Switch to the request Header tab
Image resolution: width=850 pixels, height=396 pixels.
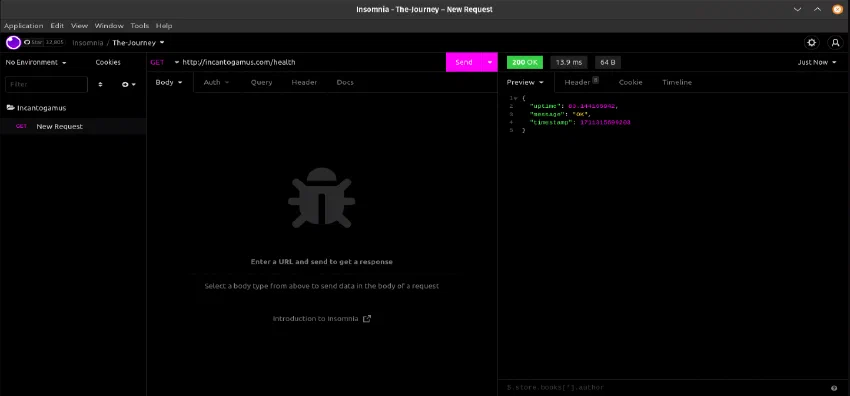304,82
